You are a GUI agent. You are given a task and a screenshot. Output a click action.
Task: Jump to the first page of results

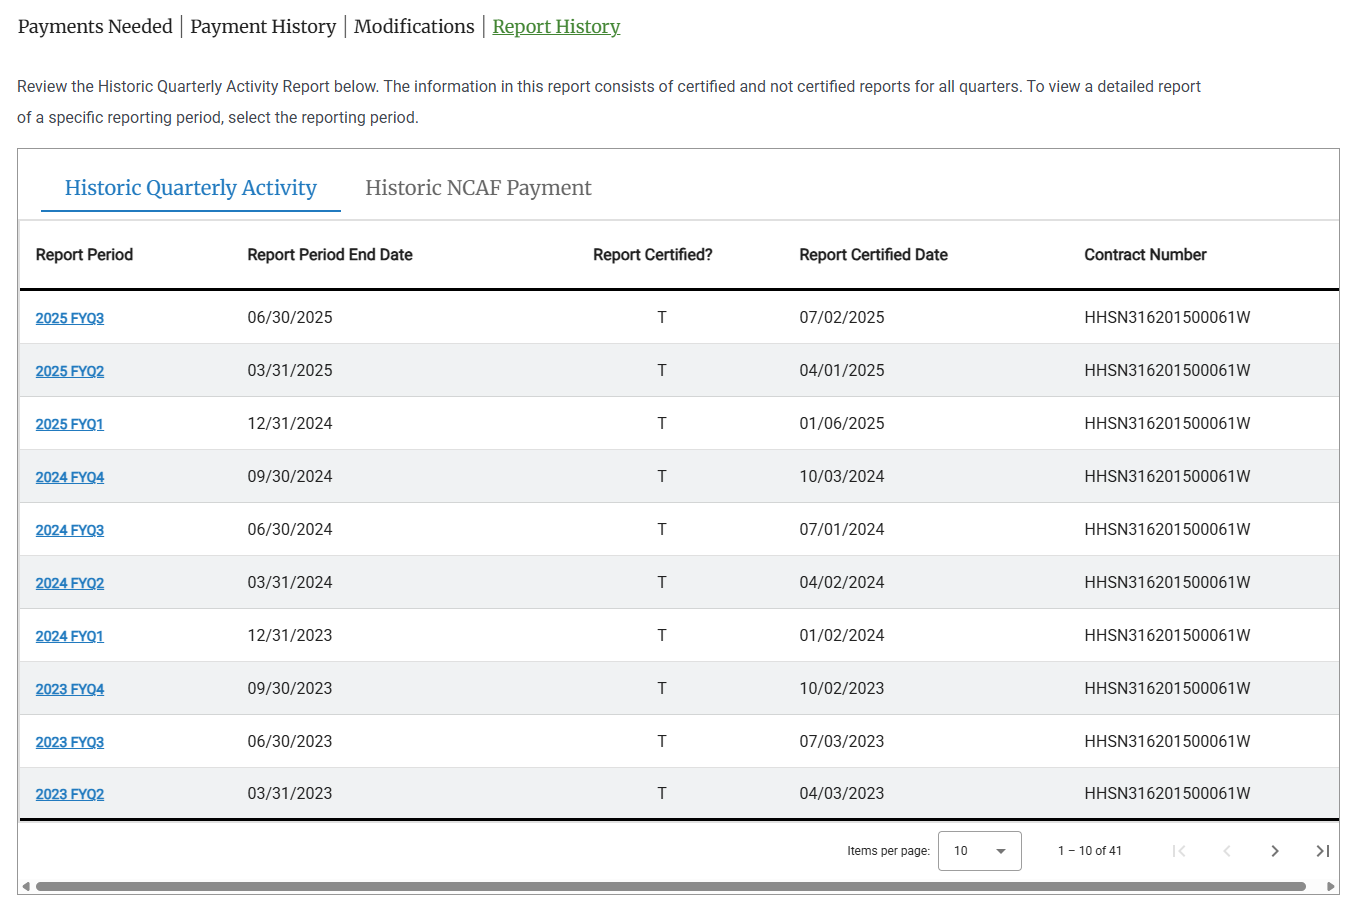click(1179, 851)
